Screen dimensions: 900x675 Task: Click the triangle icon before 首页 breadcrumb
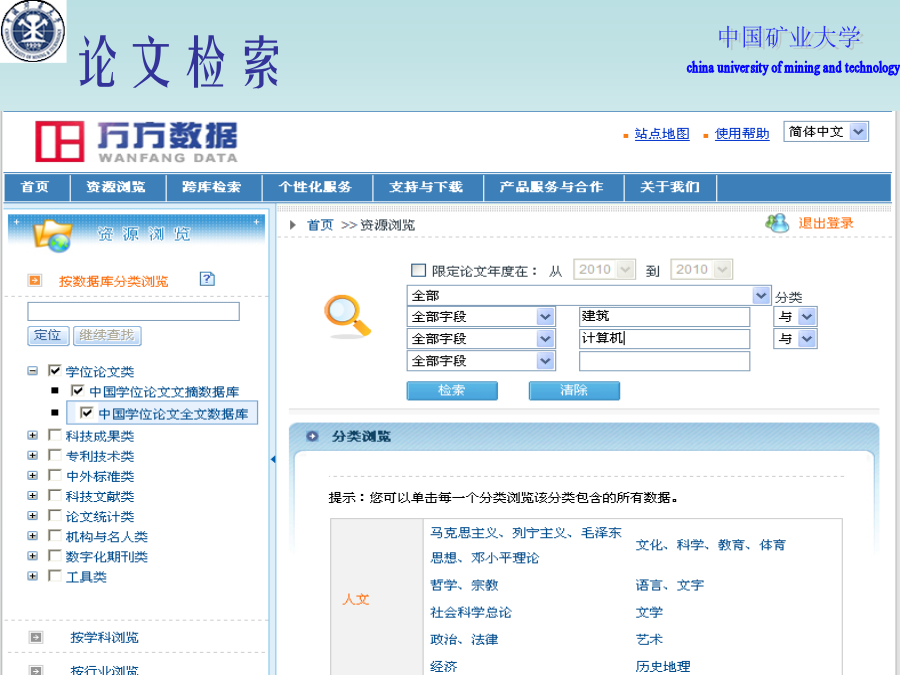pos(293,225)
